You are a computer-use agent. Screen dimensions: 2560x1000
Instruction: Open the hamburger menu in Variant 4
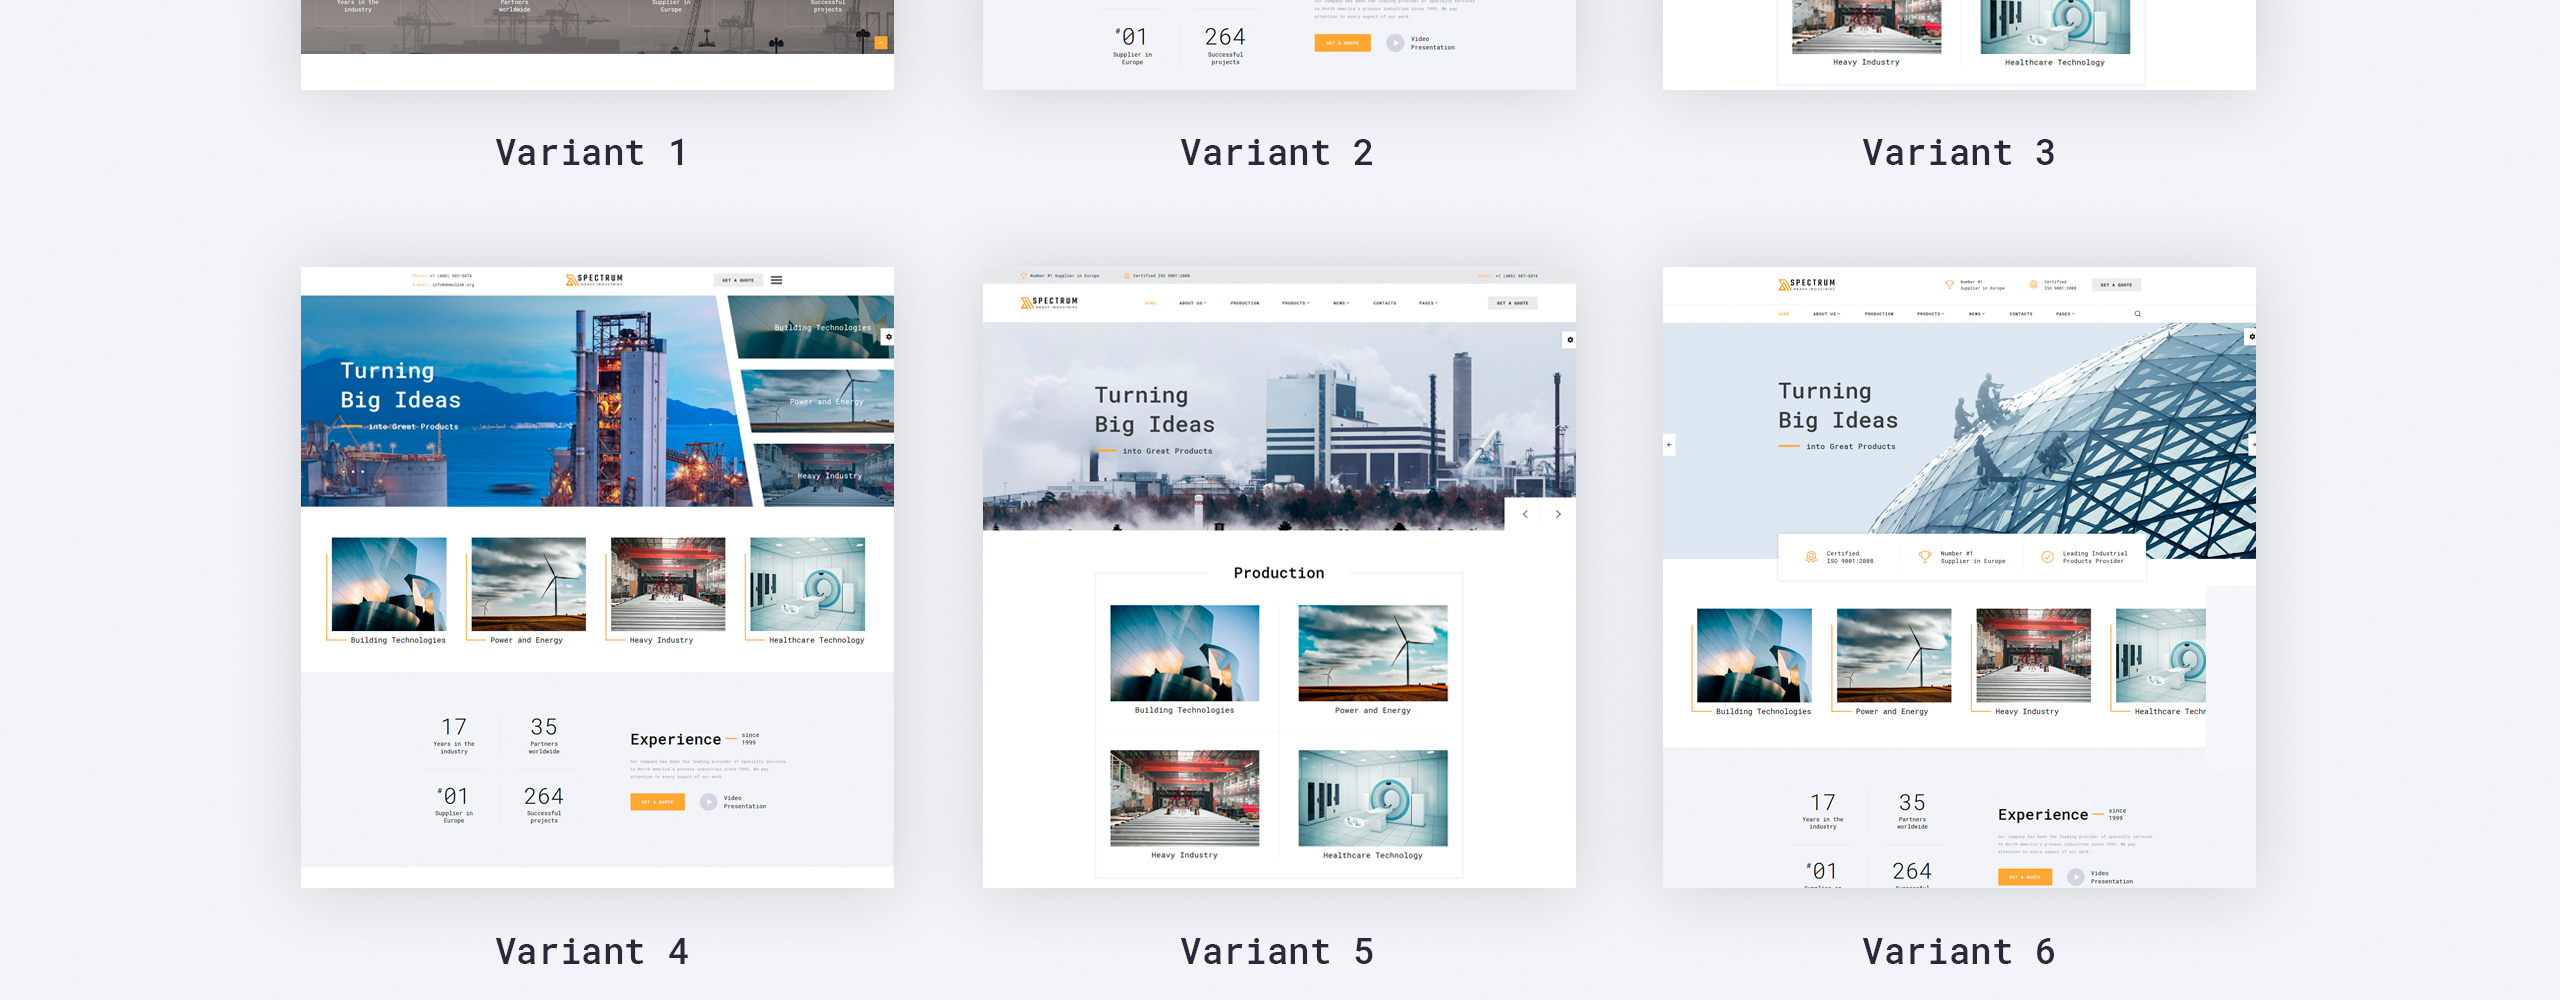(776, 280)
